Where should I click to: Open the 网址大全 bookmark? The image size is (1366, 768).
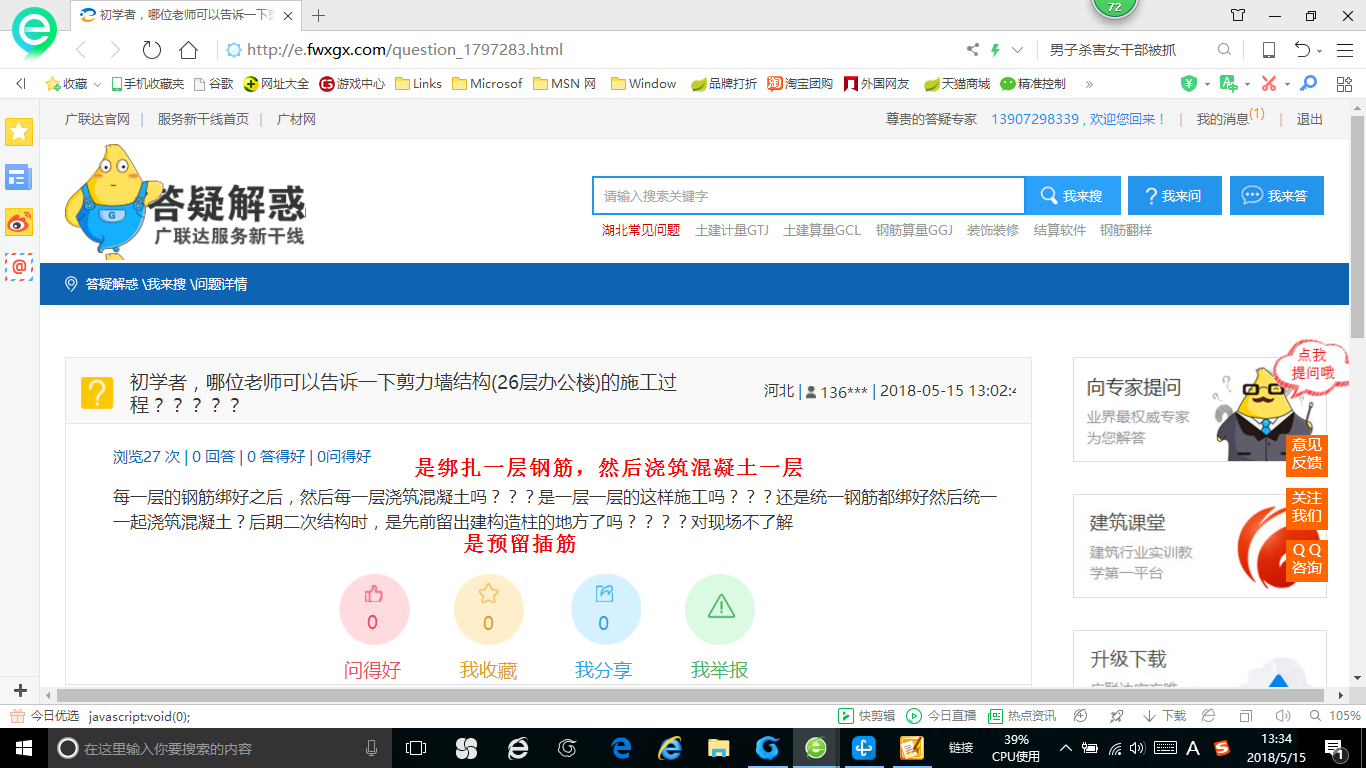click(x=277, y=84)
